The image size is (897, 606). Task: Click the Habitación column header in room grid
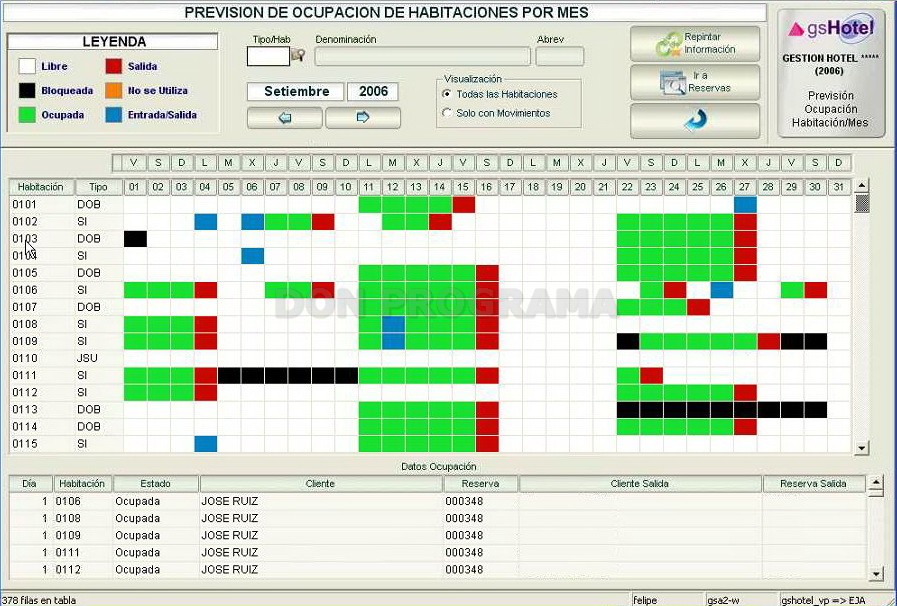[41, 187]
